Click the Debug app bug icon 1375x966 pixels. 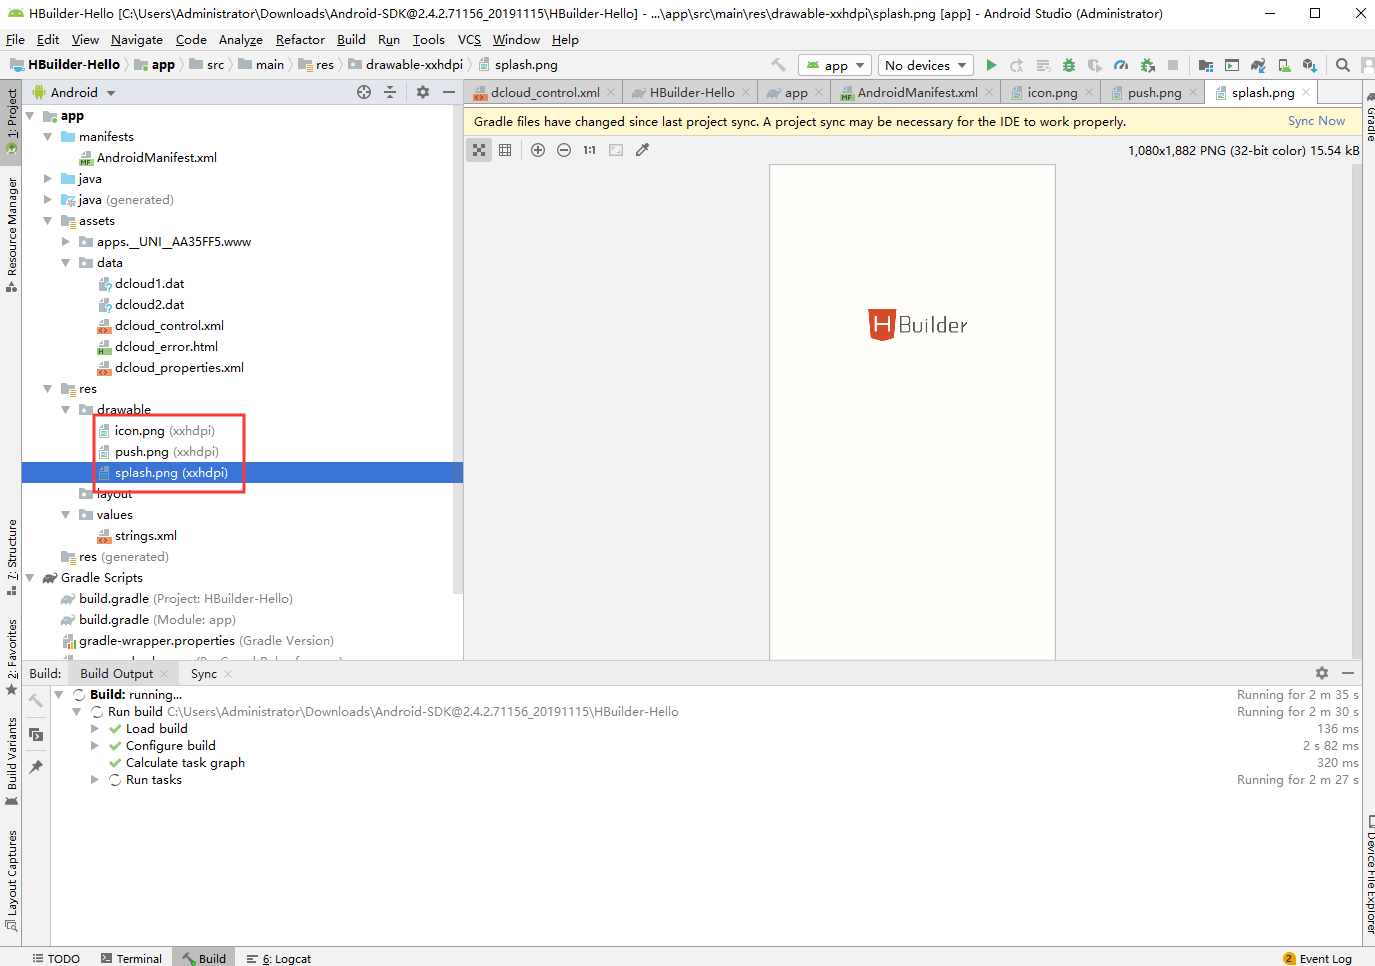coord(1069,65)
